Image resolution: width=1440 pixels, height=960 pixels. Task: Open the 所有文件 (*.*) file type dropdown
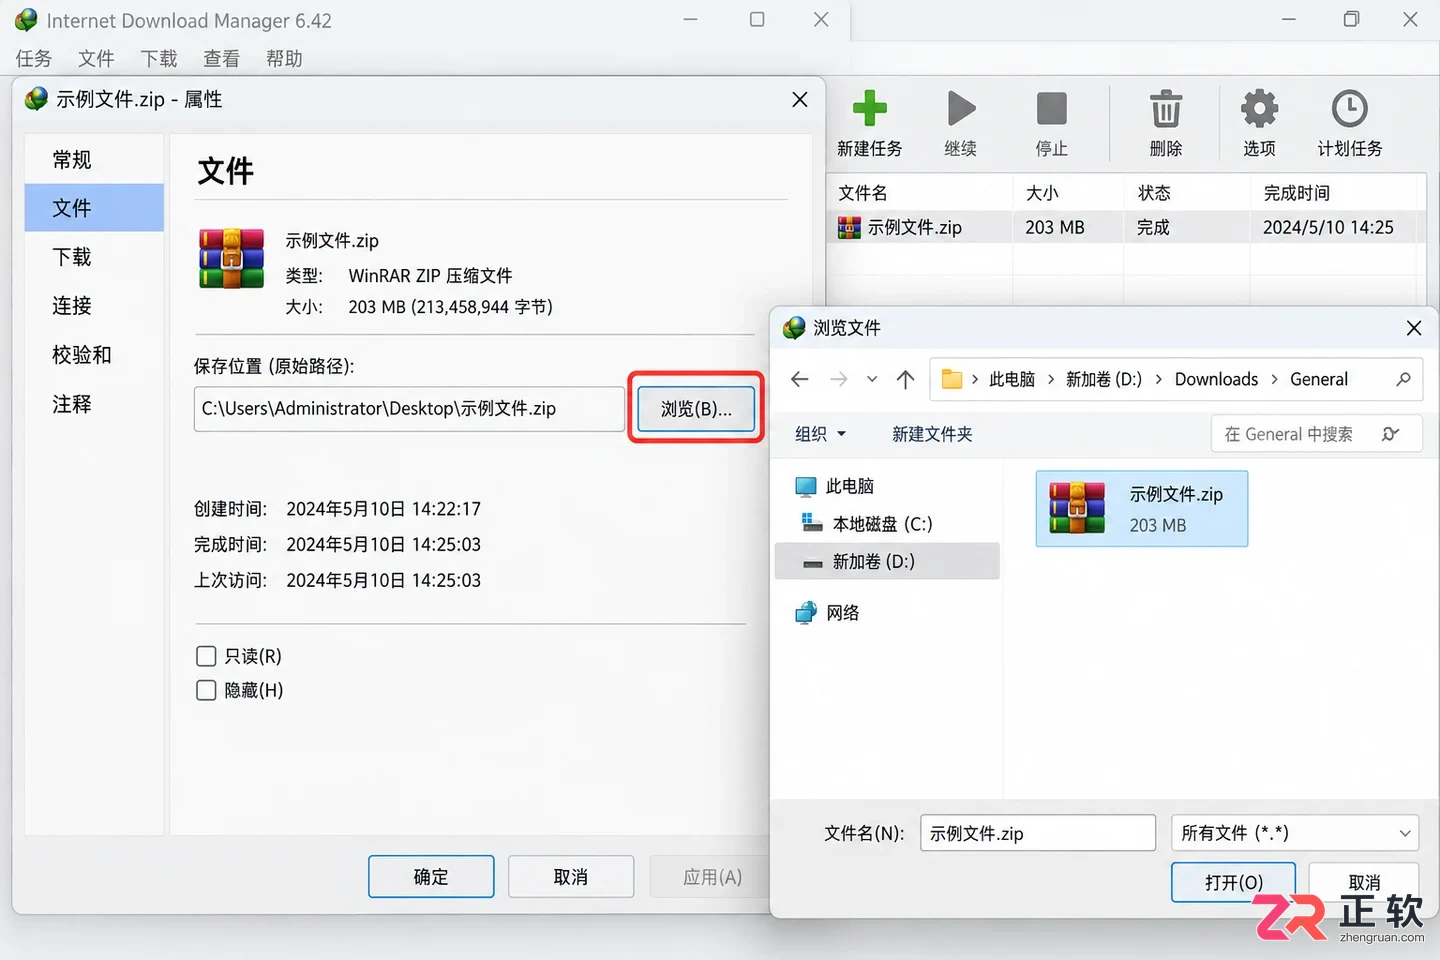pos(1295,833)
